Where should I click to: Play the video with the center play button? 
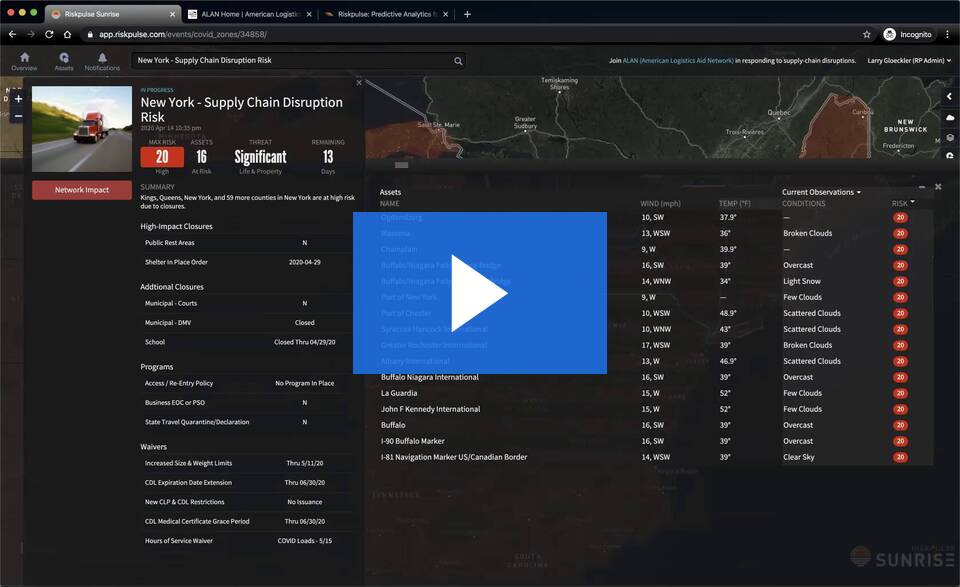pos(479,293)
